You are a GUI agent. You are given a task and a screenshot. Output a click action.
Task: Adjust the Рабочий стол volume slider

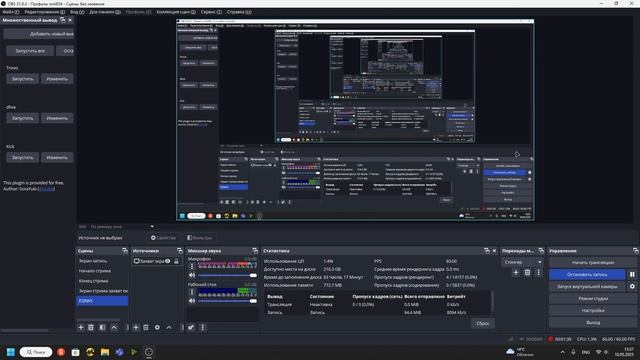tap(227, 301)
